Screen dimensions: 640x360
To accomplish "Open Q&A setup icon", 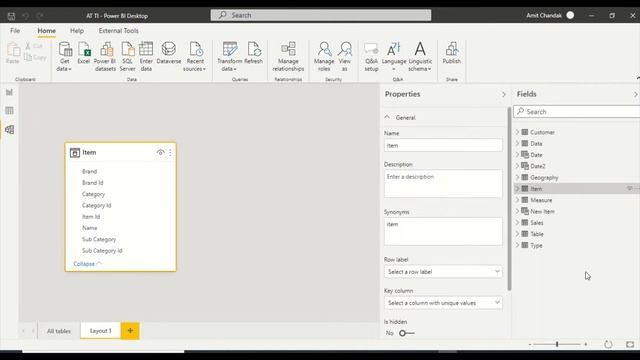I will [371, 56].
